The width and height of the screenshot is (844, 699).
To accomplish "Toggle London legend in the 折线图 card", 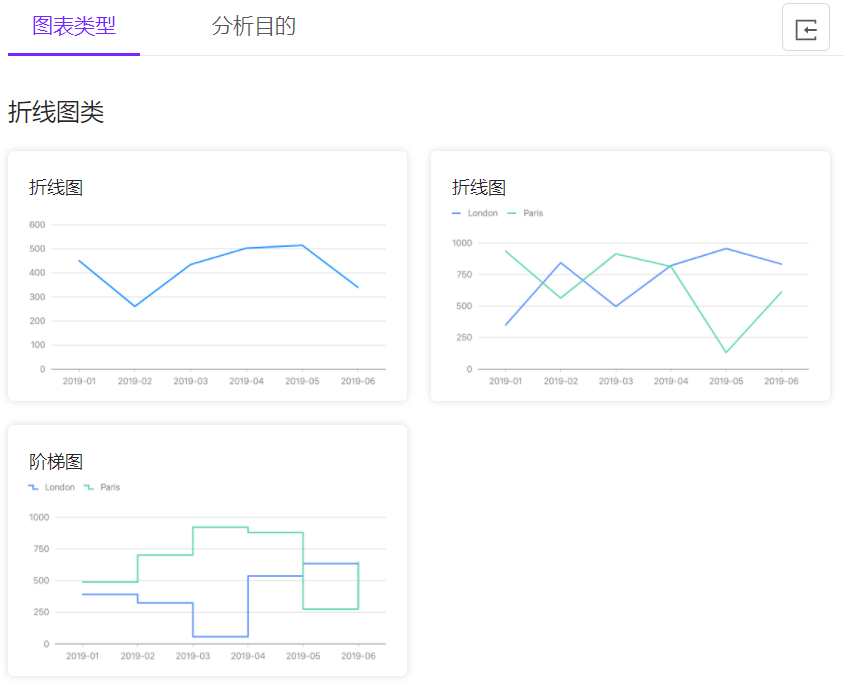I will coord(475,213).
